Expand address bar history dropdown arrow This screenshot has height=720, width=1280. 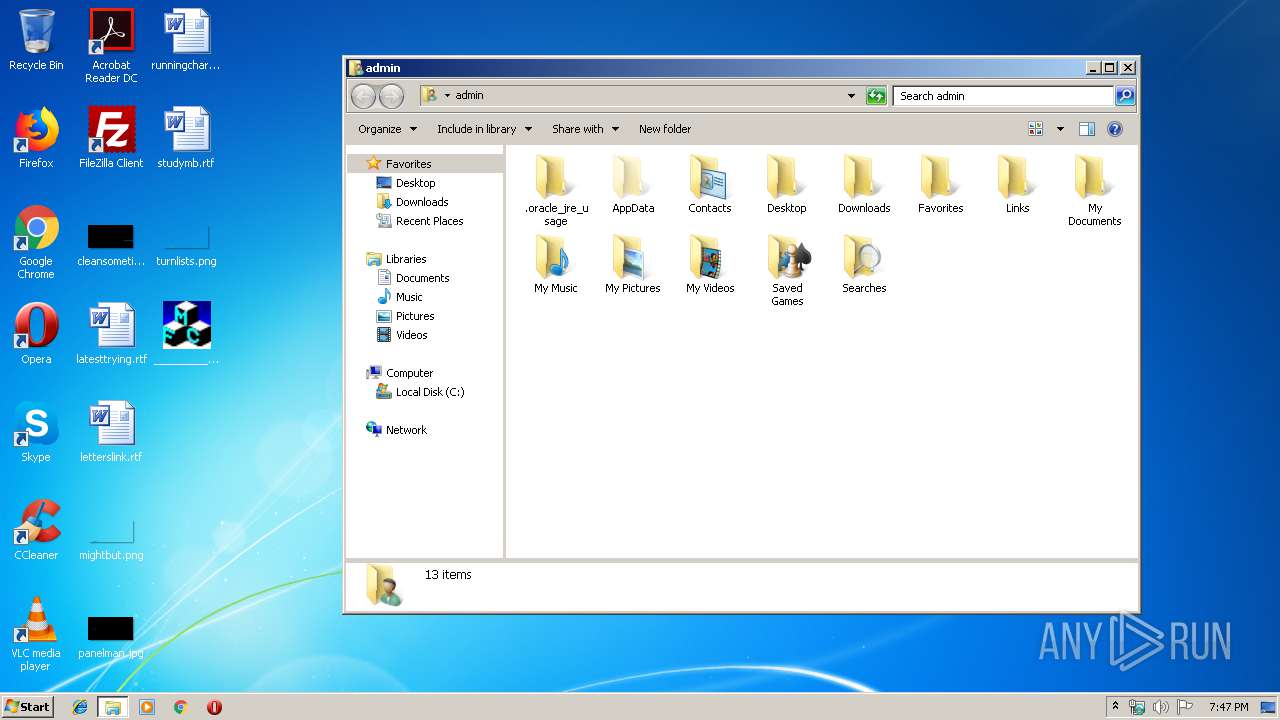click(x=851, y=96)
